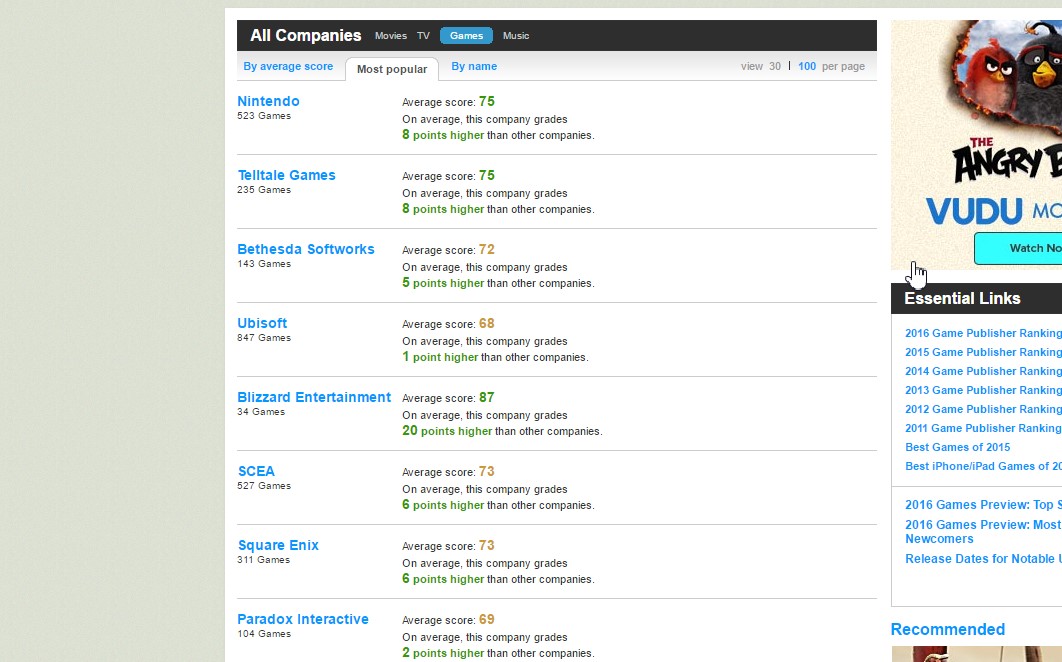Viewport: 1062px width, 662px height.
Task: Open 2013 Game Publisher Rankings link
Action: pos(983,390)
